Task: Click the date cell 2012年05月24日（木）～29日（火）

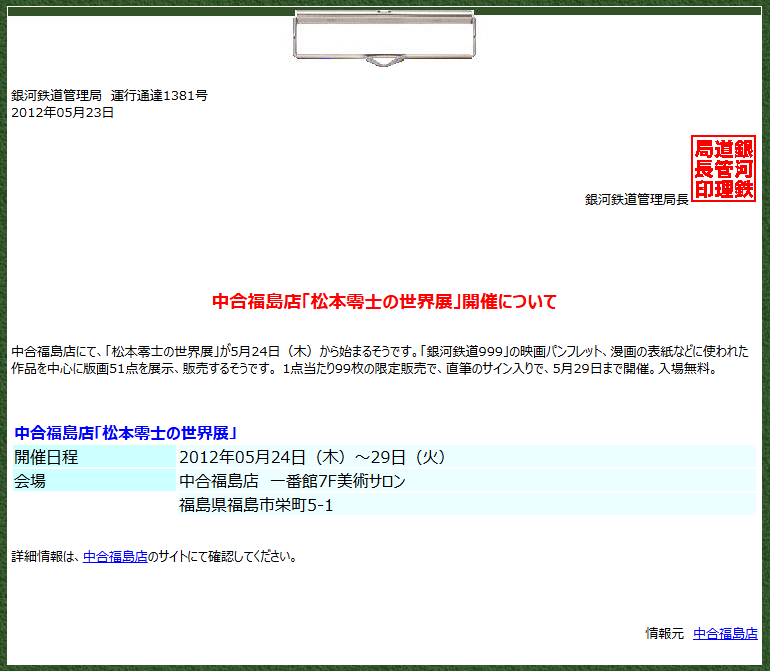Action: pyautogui.click(x=467, y=457)
